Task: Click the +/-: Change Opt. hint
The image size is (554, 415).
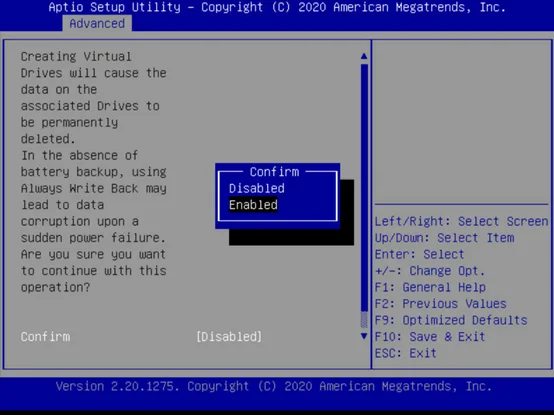Action: (x=430, y=271)
